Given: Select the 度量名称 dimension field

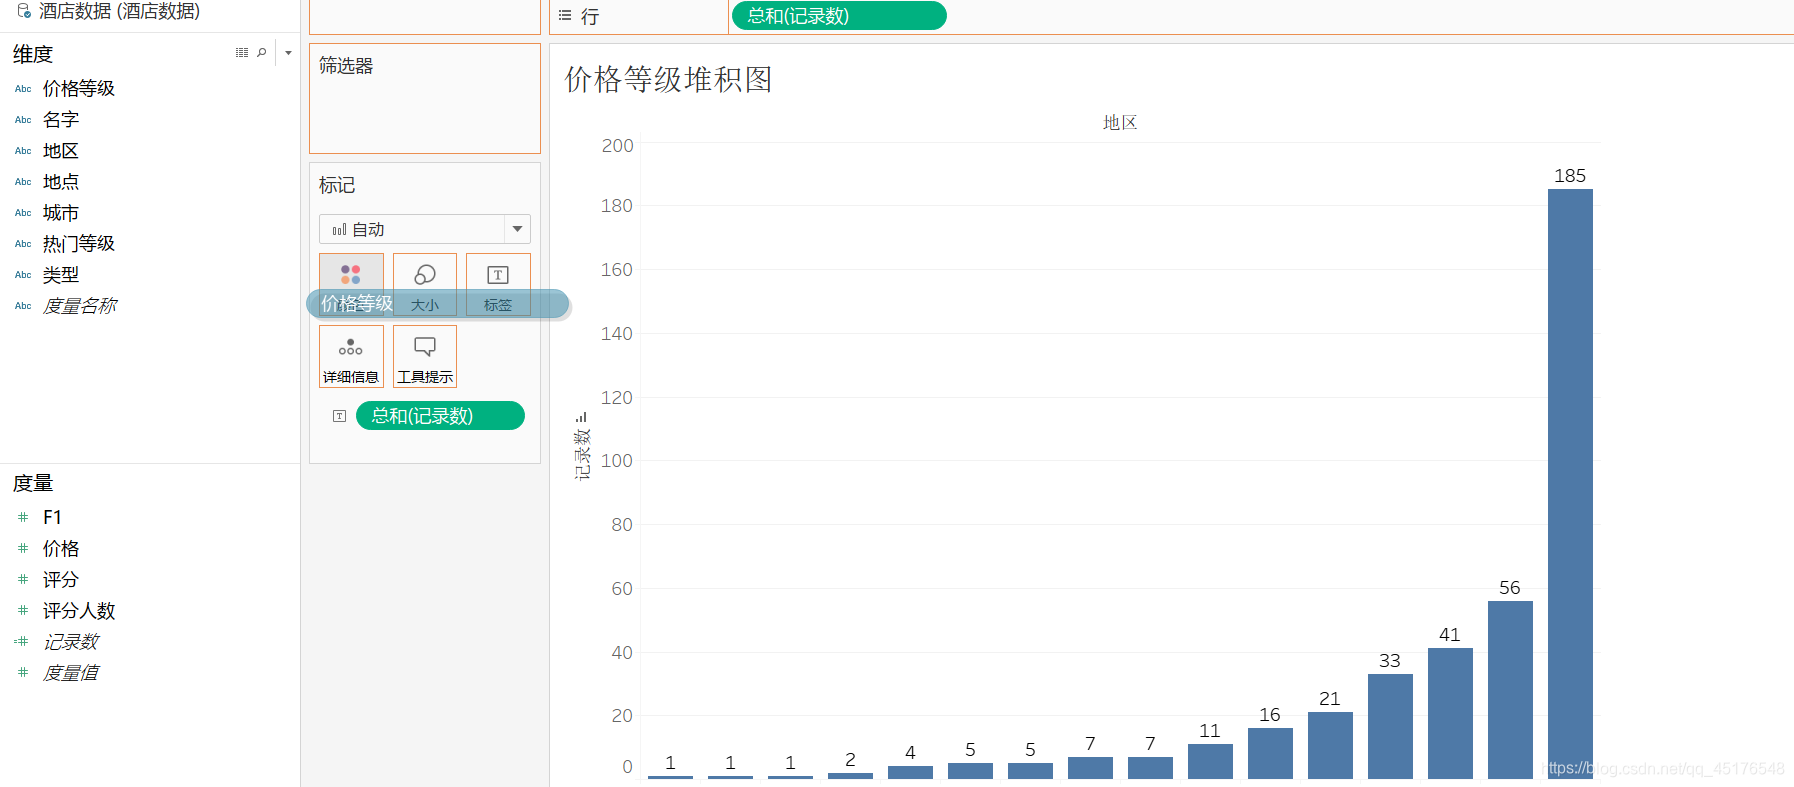Looking at the screenshot, I should (79, 305).
